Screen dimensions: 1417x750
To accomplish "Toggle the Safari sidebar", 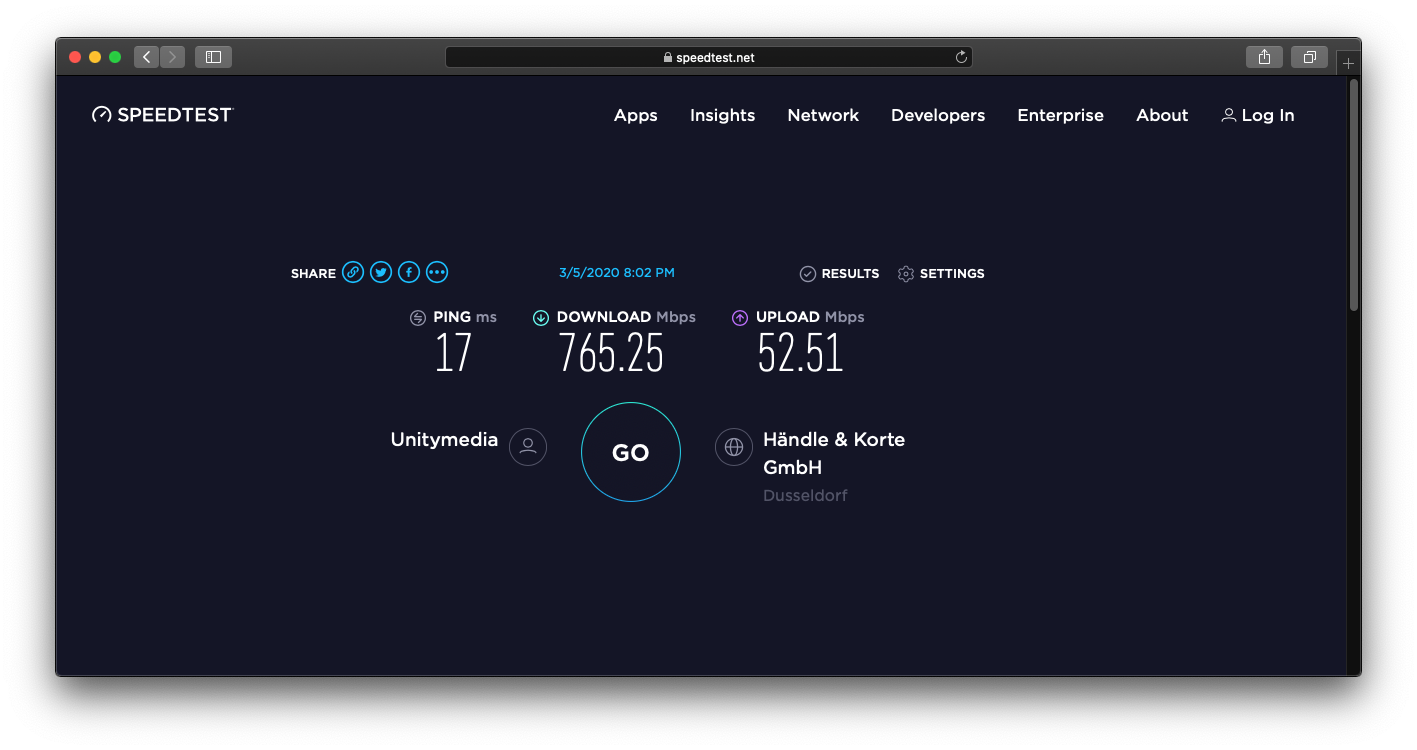I will (213, 57).
